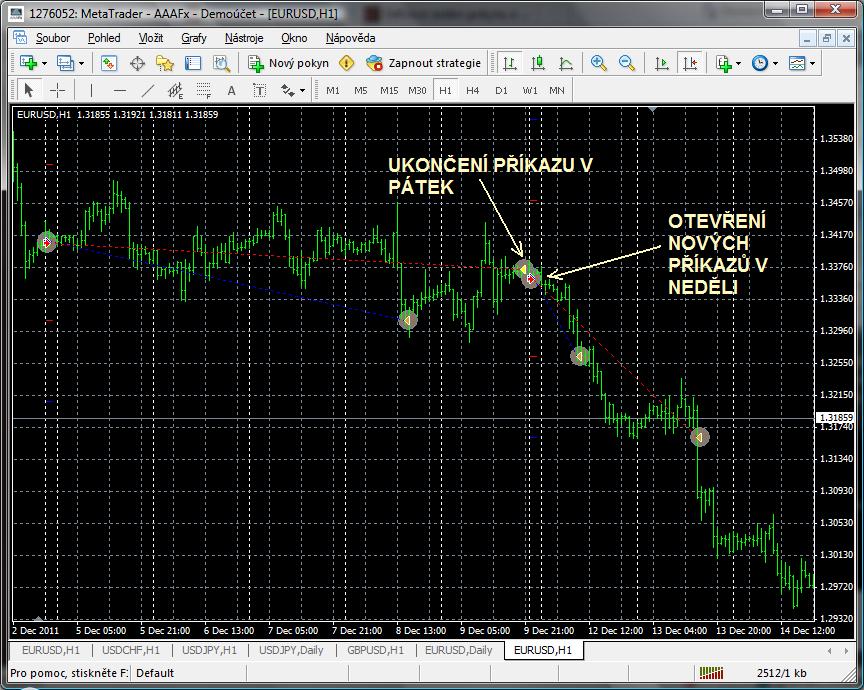Switch chart to line chart mode
The width and height of the screenshot is (864, 690).
(566, 63)
